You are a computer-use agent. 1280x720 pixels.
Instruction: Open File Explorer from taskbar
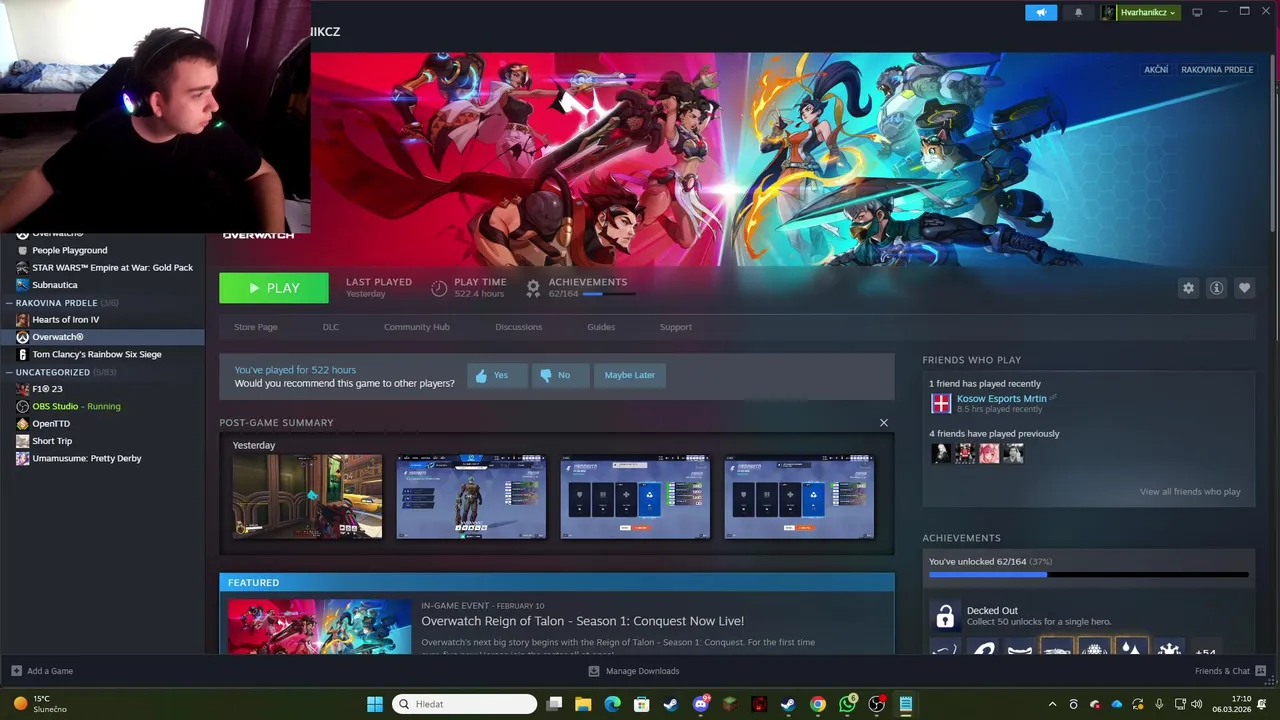(583, 704)
